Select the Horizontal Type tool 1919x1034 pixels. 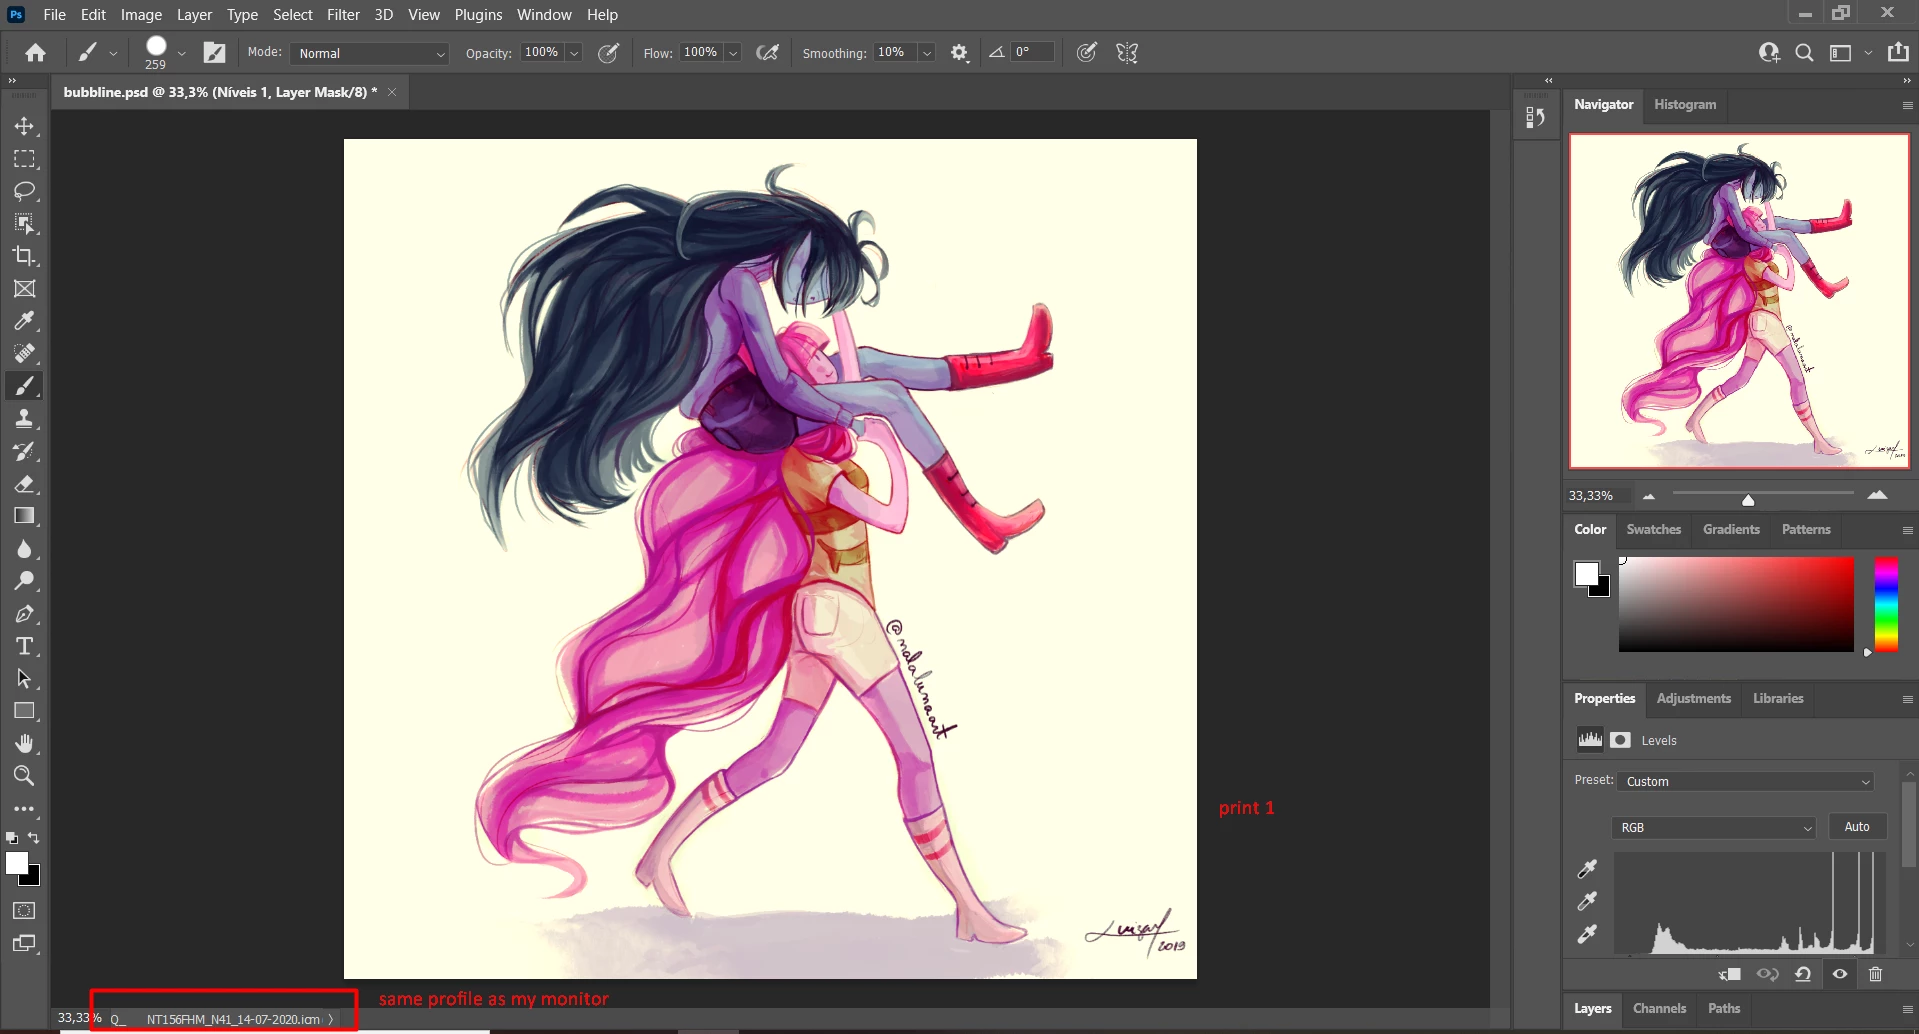(x=25, y=646)
